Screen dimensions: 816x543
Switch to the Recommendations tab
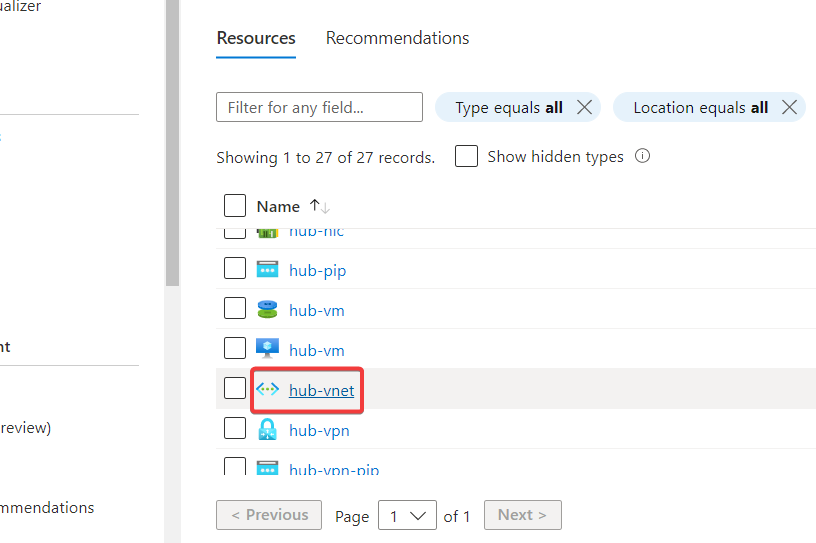pos(397,38)
